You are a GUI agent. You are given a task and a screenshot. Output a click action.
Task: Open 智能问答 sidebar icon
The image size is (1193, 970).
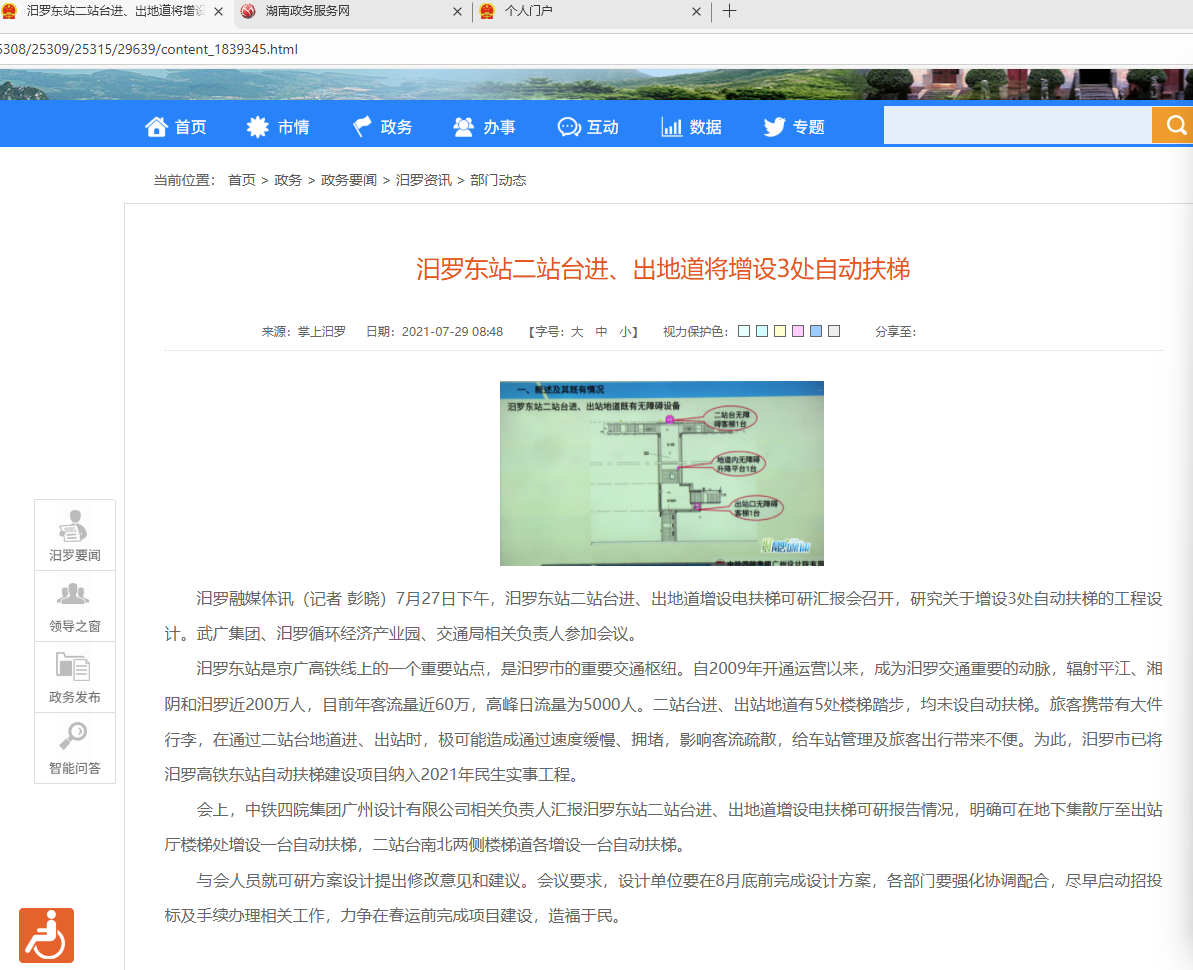click(x=75, y=738)
